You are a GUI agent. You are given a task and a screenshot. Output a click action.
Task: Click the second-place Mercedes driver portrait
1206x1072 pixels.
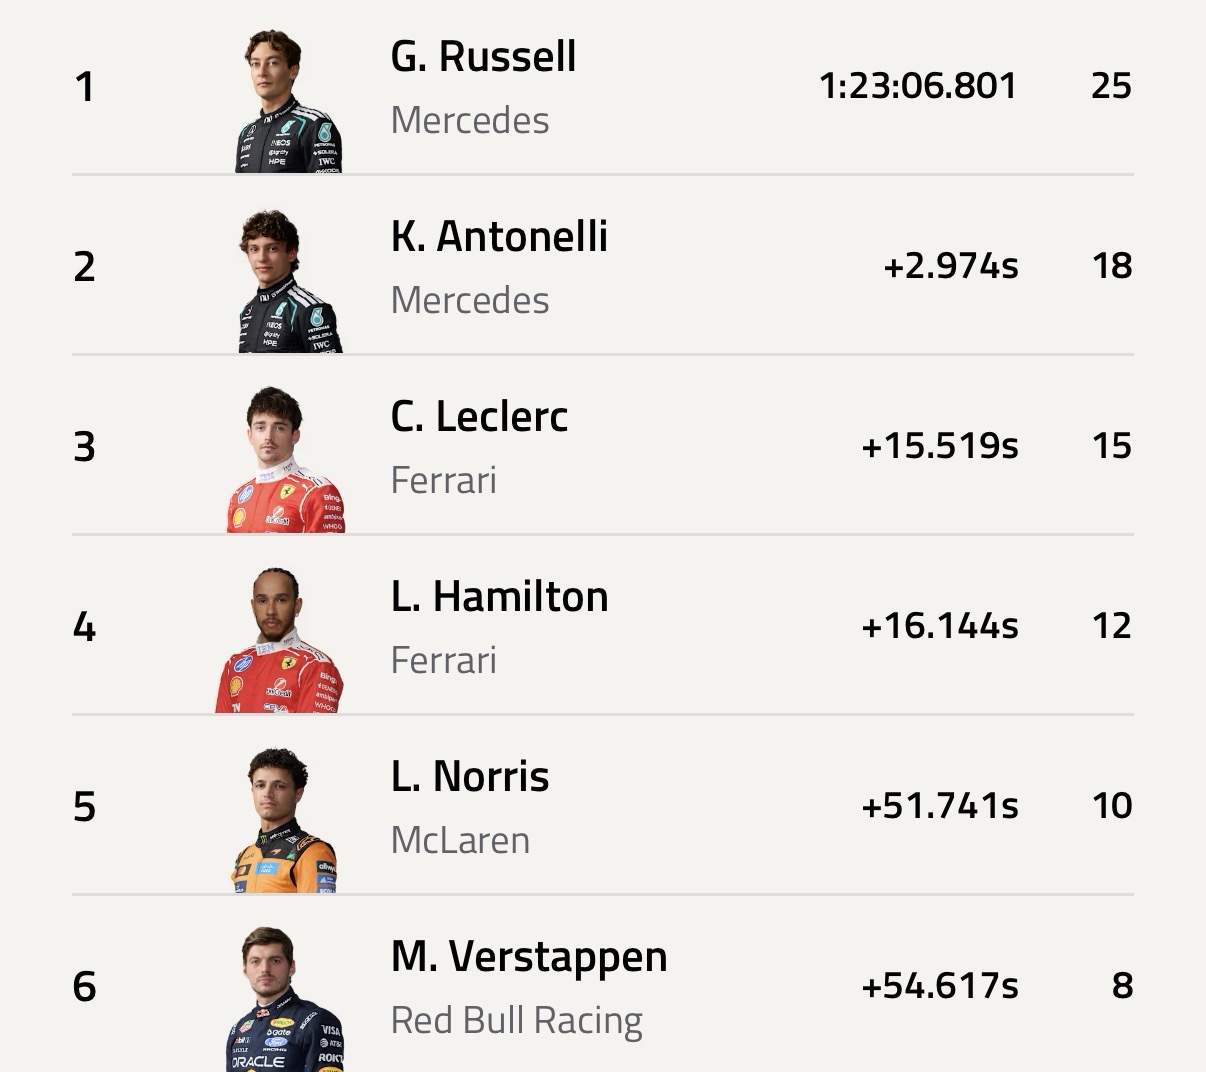289,281
